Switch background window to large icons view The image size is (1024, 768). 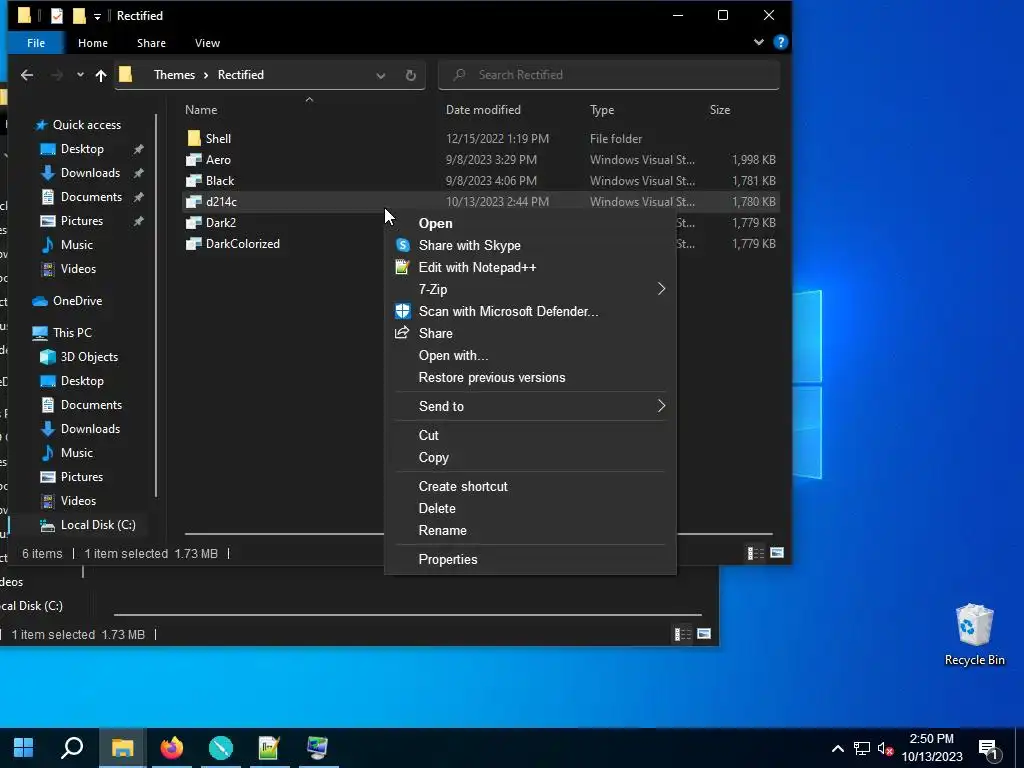pos(704,634)
